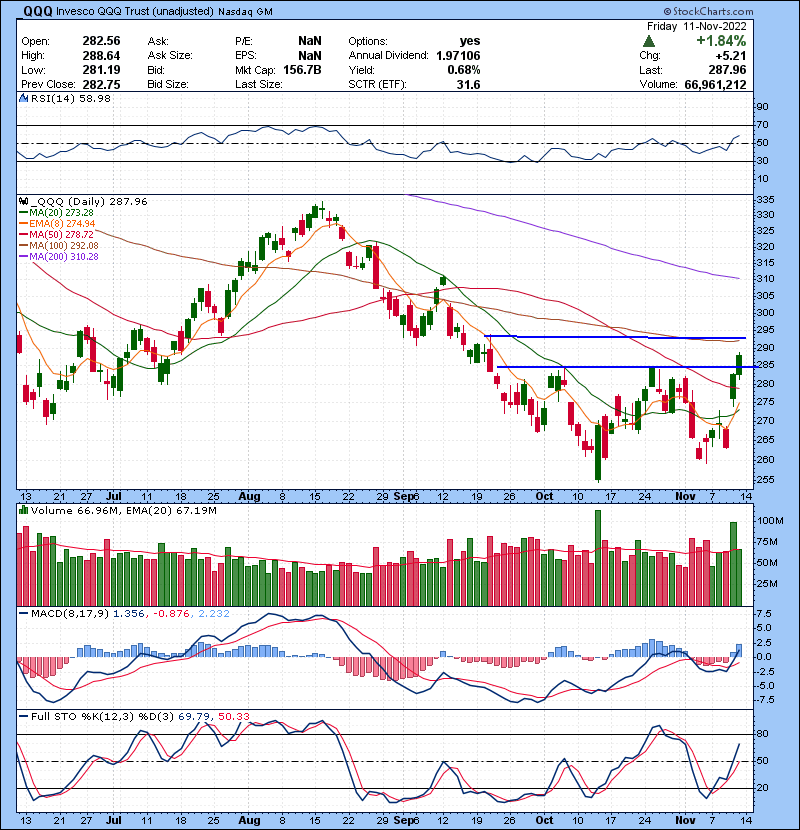
Task: Click the 'Invesco QQQ Trust (unadjusted)' title
Action: pos(134,11)
